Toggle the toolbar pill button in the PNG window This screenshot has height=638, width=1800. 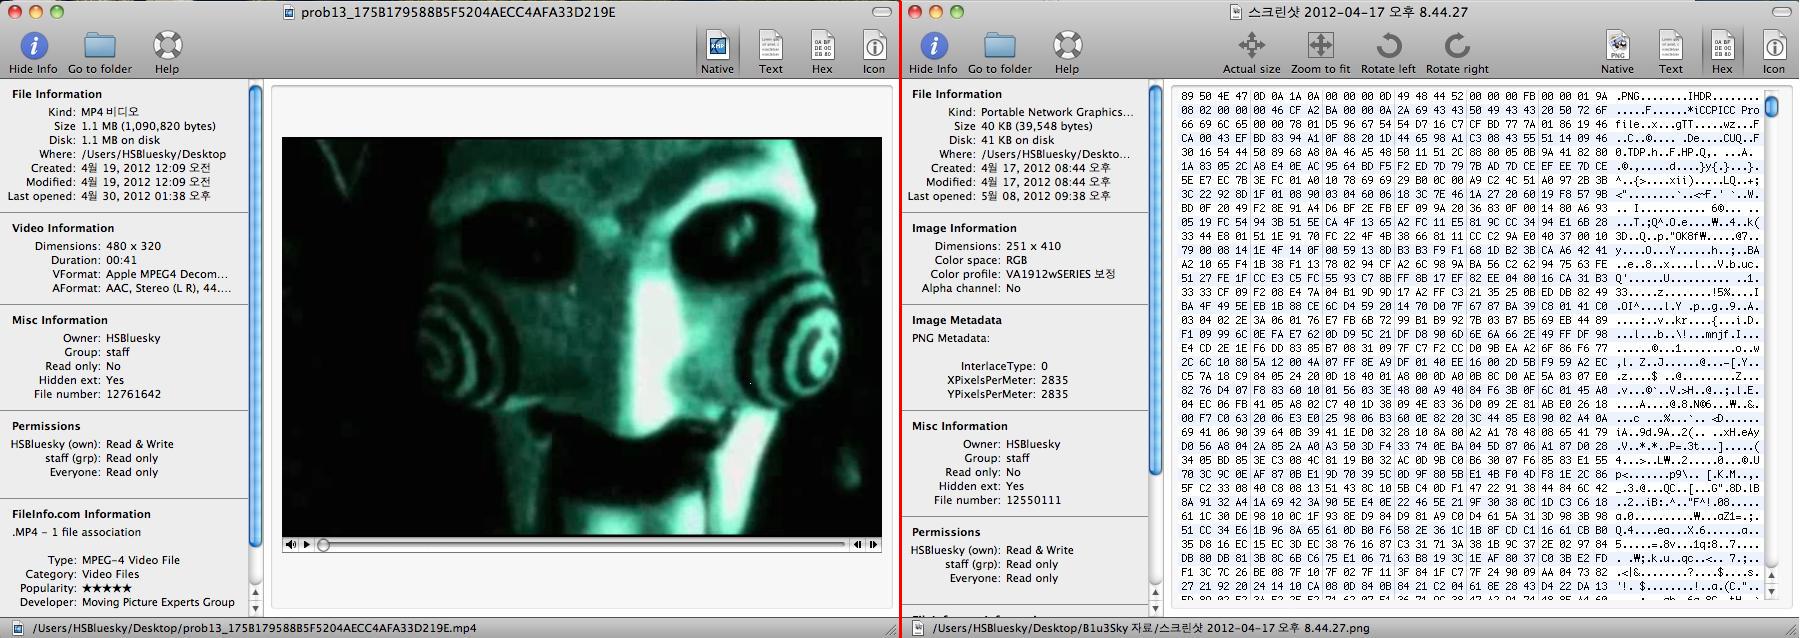pyautogui.click(x=1781, y=12)
